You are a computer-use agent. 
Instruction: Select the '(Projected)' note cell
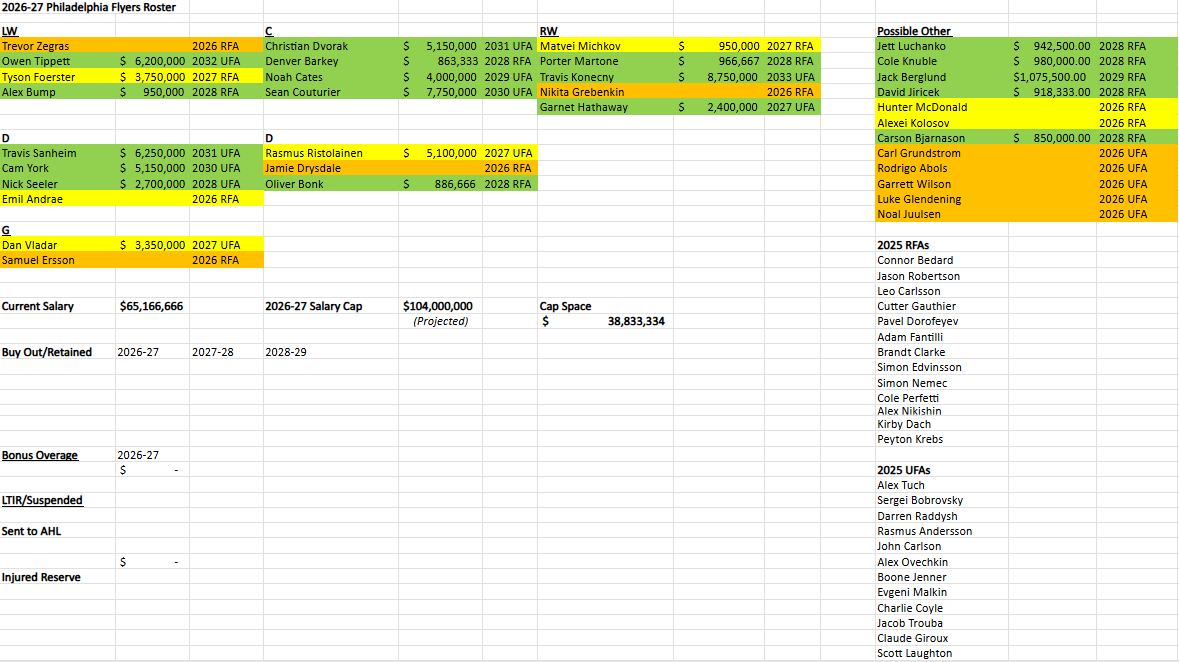click(441, 321)
